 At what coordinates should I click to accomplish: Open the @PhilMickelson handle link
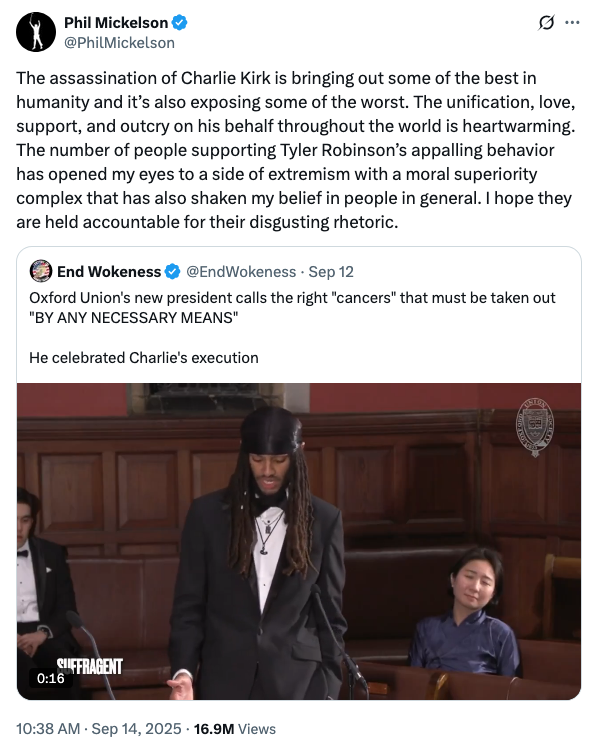coord(119,43)
